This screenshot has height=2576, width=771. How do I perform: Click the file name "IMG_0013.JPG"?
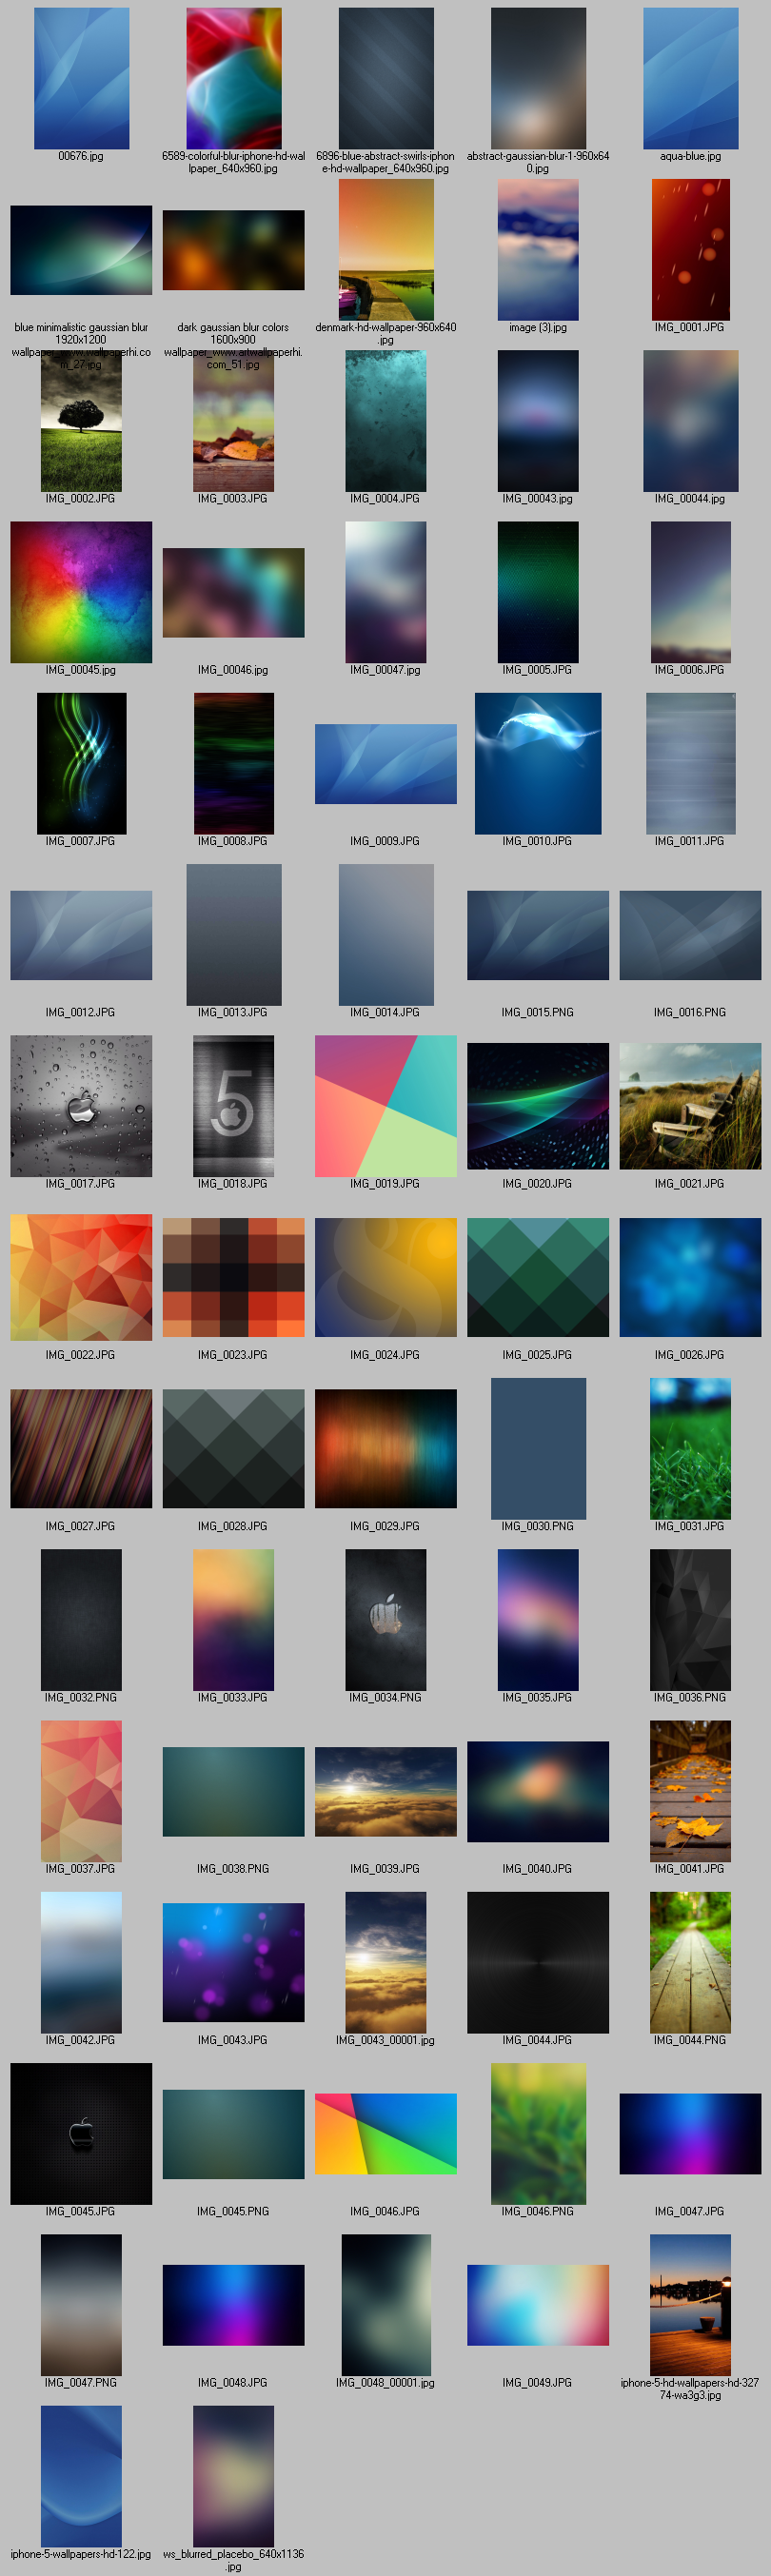[x=233, y=1012]
